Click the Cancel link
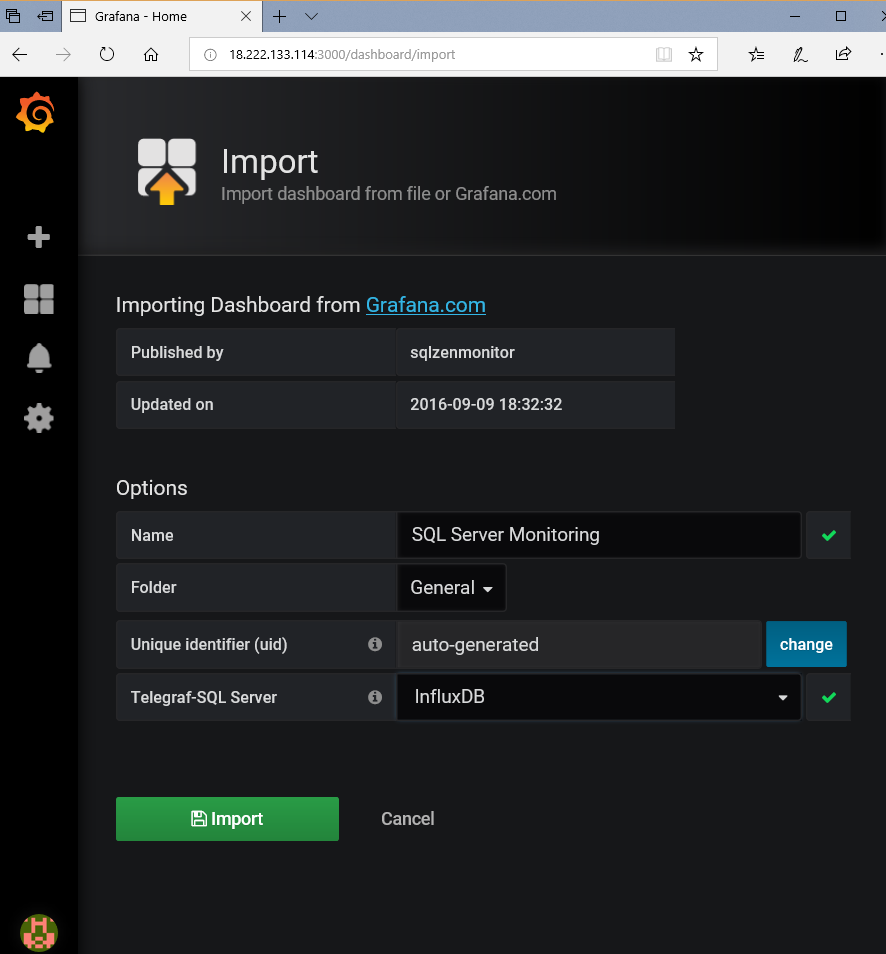This screenshot has height=954, width=886. point(408,819)
